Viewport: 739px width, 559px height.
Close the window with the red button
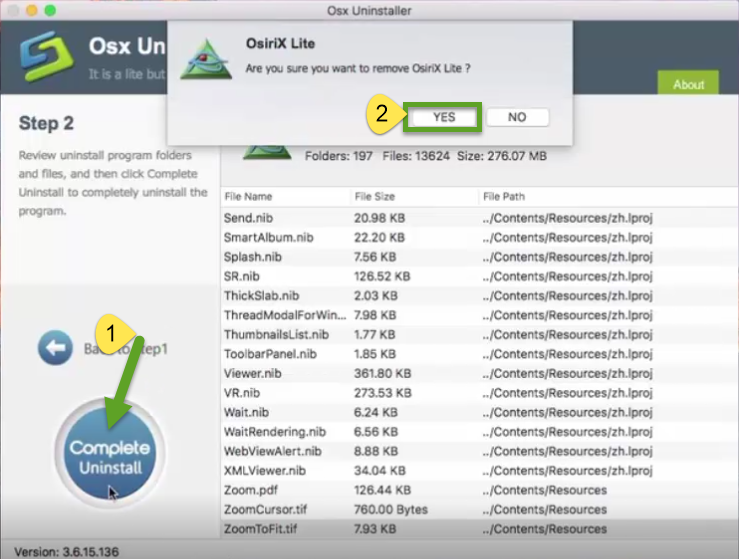[13, 9]
